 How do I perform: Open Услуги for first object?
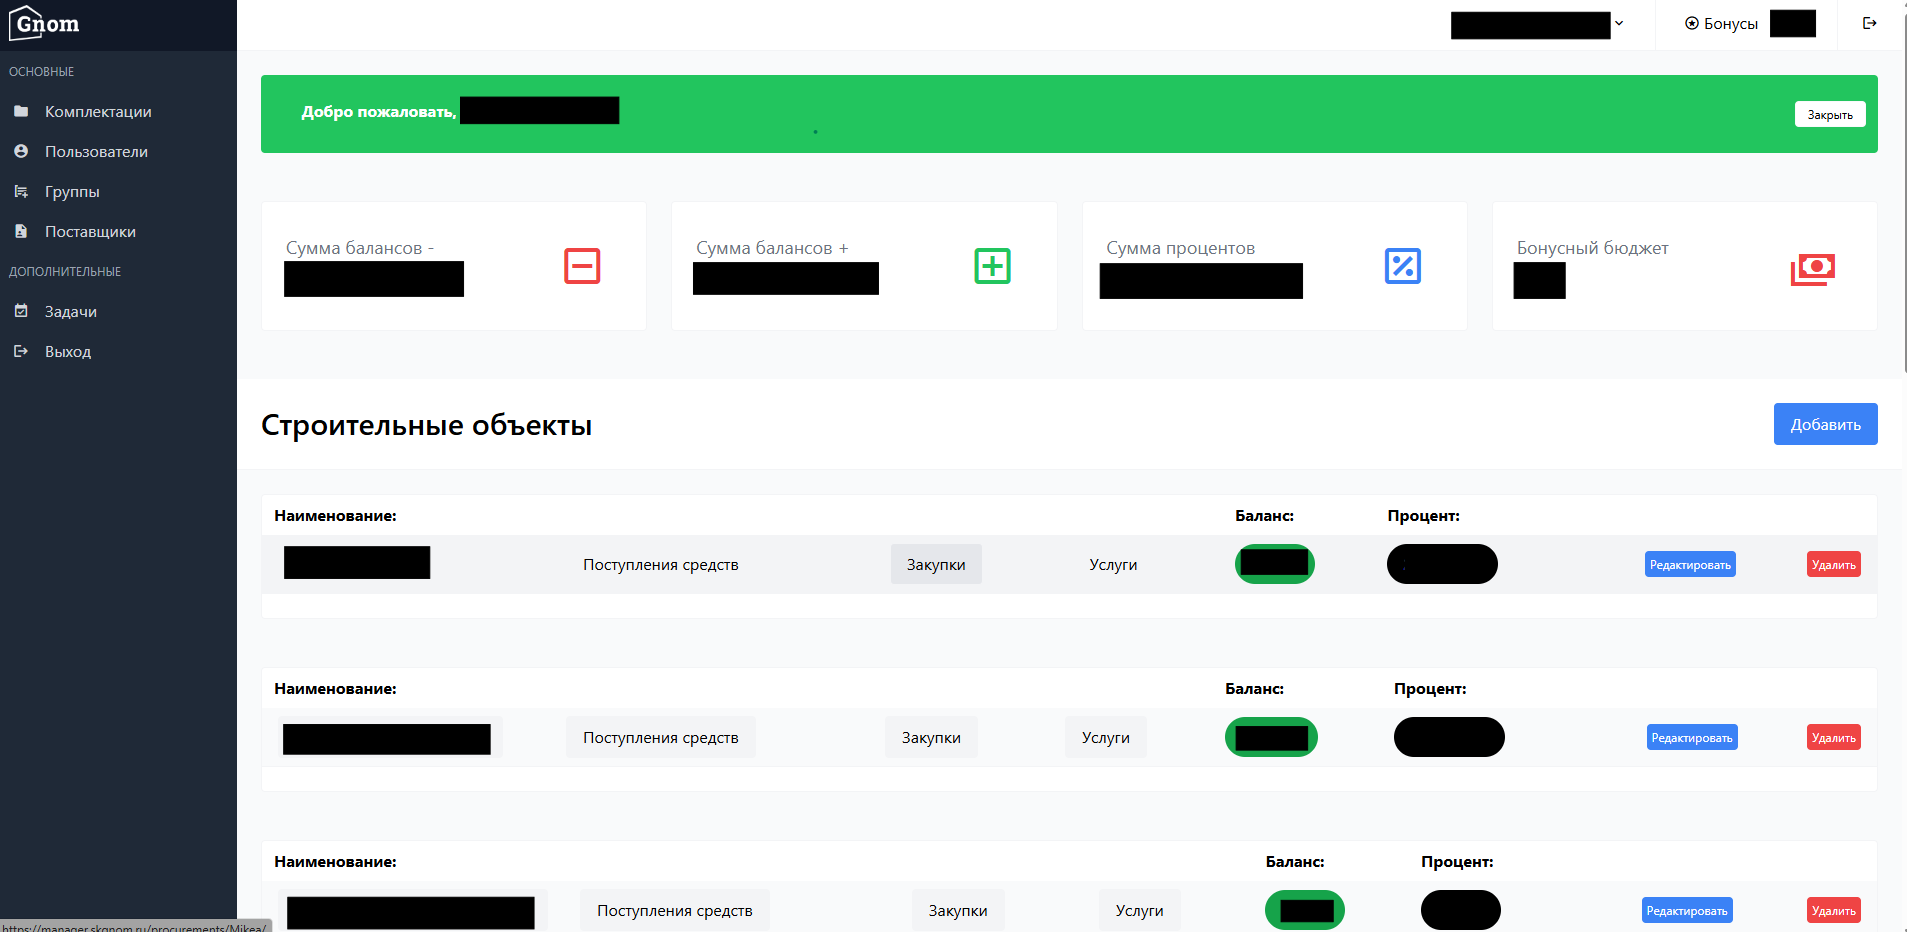pos(1113,564)
